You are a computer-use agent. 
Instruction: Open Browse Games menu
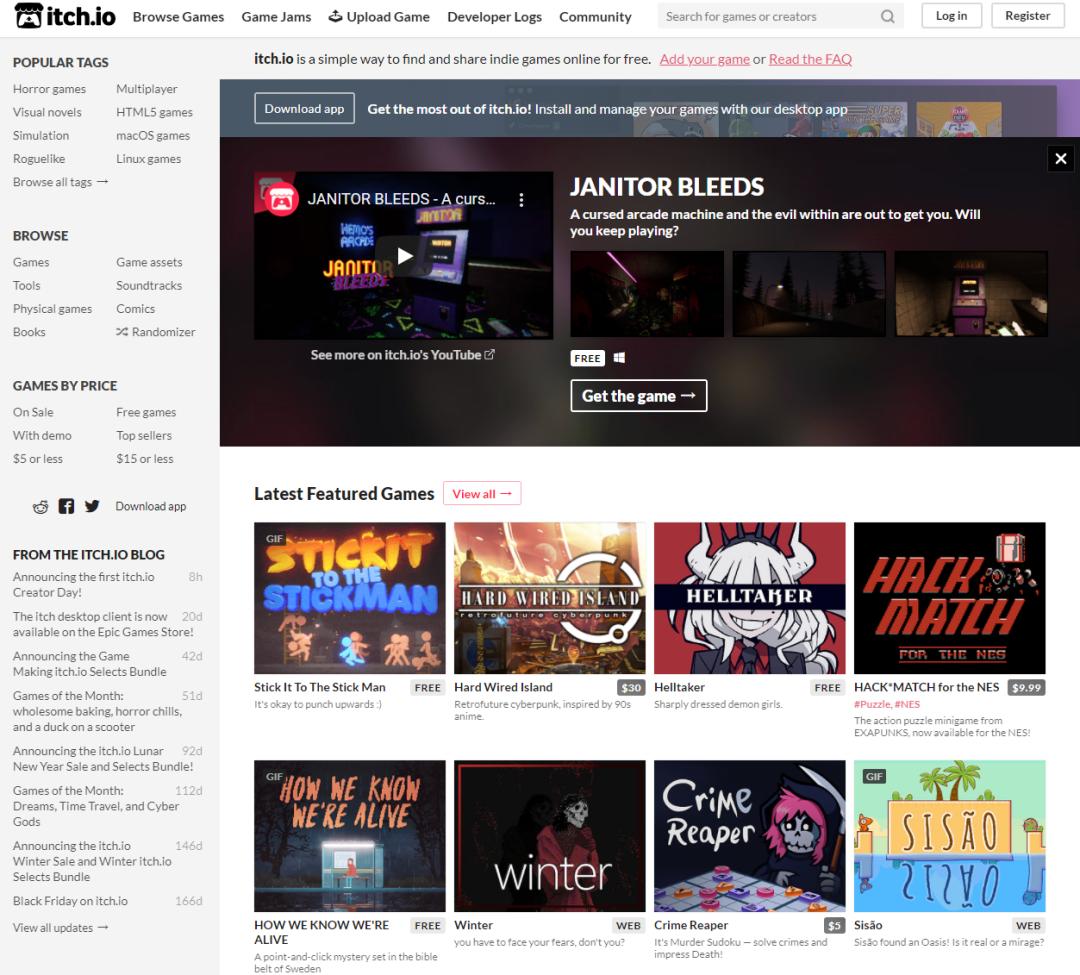(178, 17)
